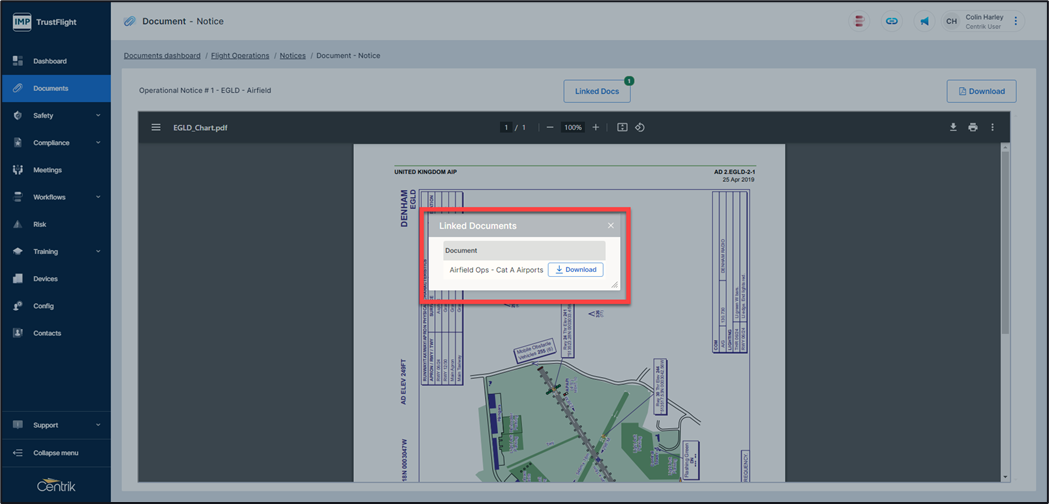This screenshot has width=1049, height=504.
Task: Print the PDF using the printer icon
Action: pyautogui.click(x=973, y=128)
